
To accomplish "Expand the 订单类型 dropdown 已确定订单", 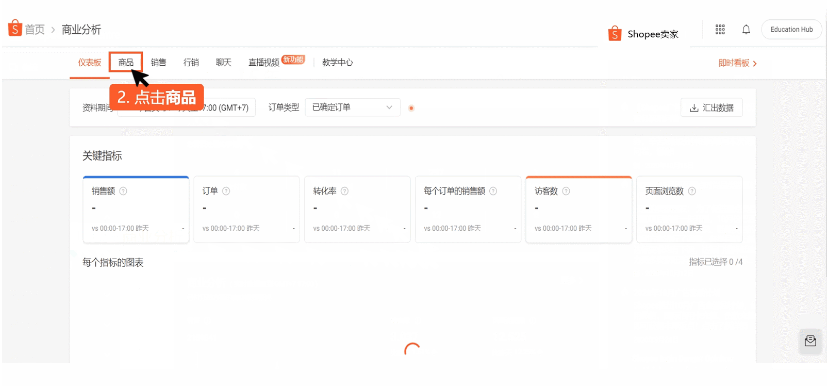I will click(x=353, y=108).
